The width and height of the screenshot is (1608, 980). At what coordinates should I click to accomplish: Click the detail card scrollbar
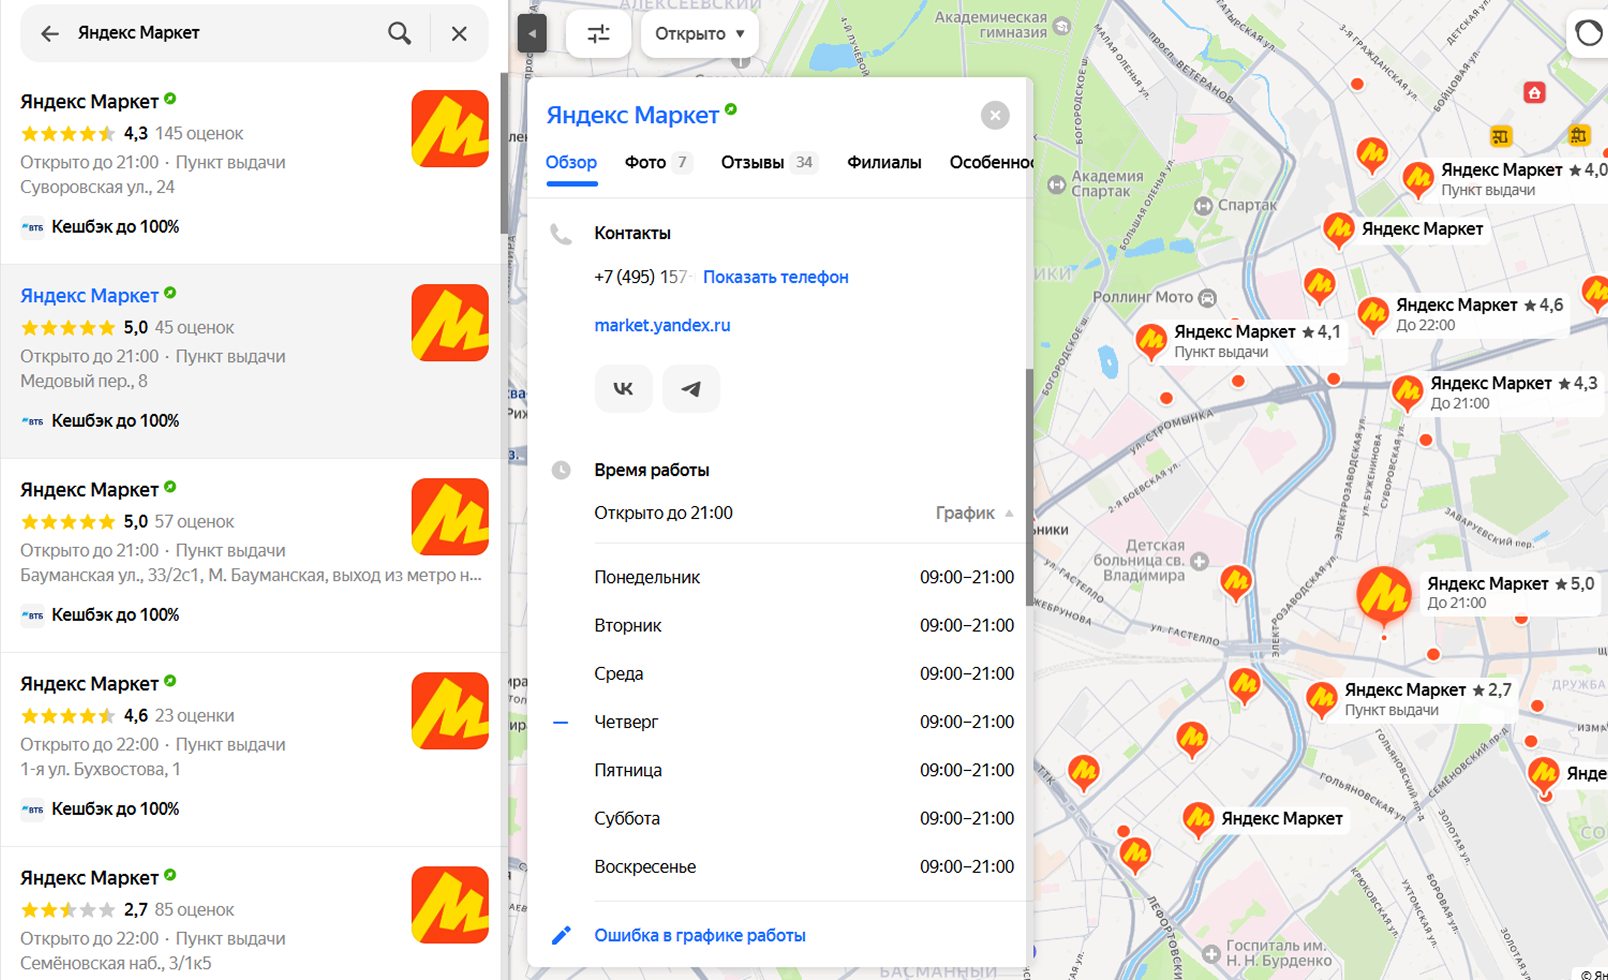click(x=1029, y=487)
